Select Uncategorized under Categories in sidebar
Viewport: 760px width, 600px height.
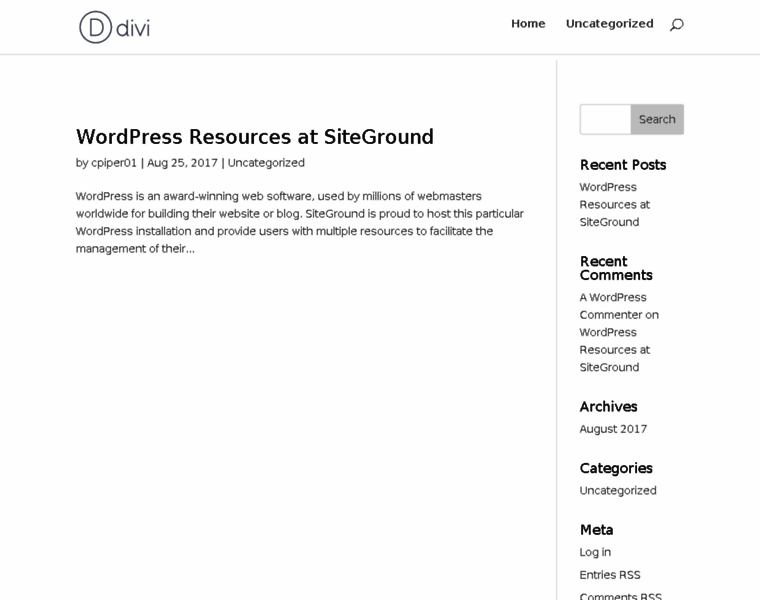(618, 491)
